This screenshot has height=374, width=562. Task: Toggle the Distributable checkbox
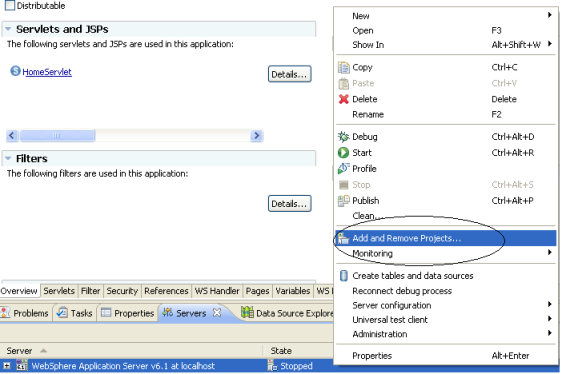(10, 5)
